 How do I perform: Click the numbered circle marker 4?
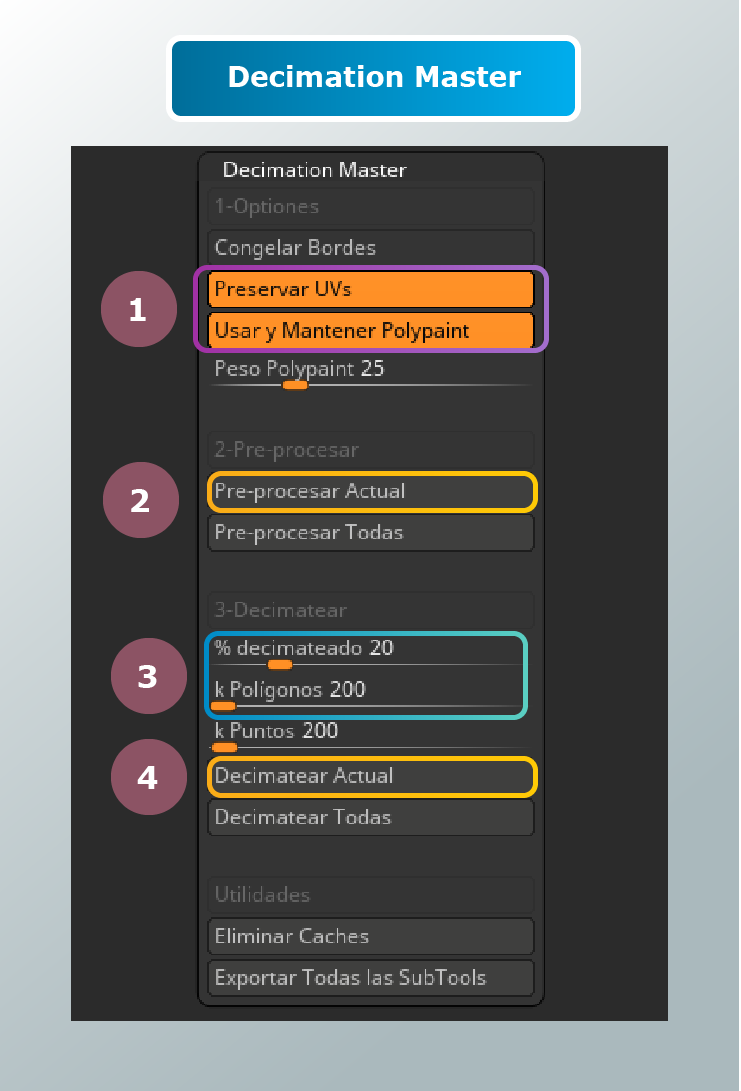pos(148,777)
